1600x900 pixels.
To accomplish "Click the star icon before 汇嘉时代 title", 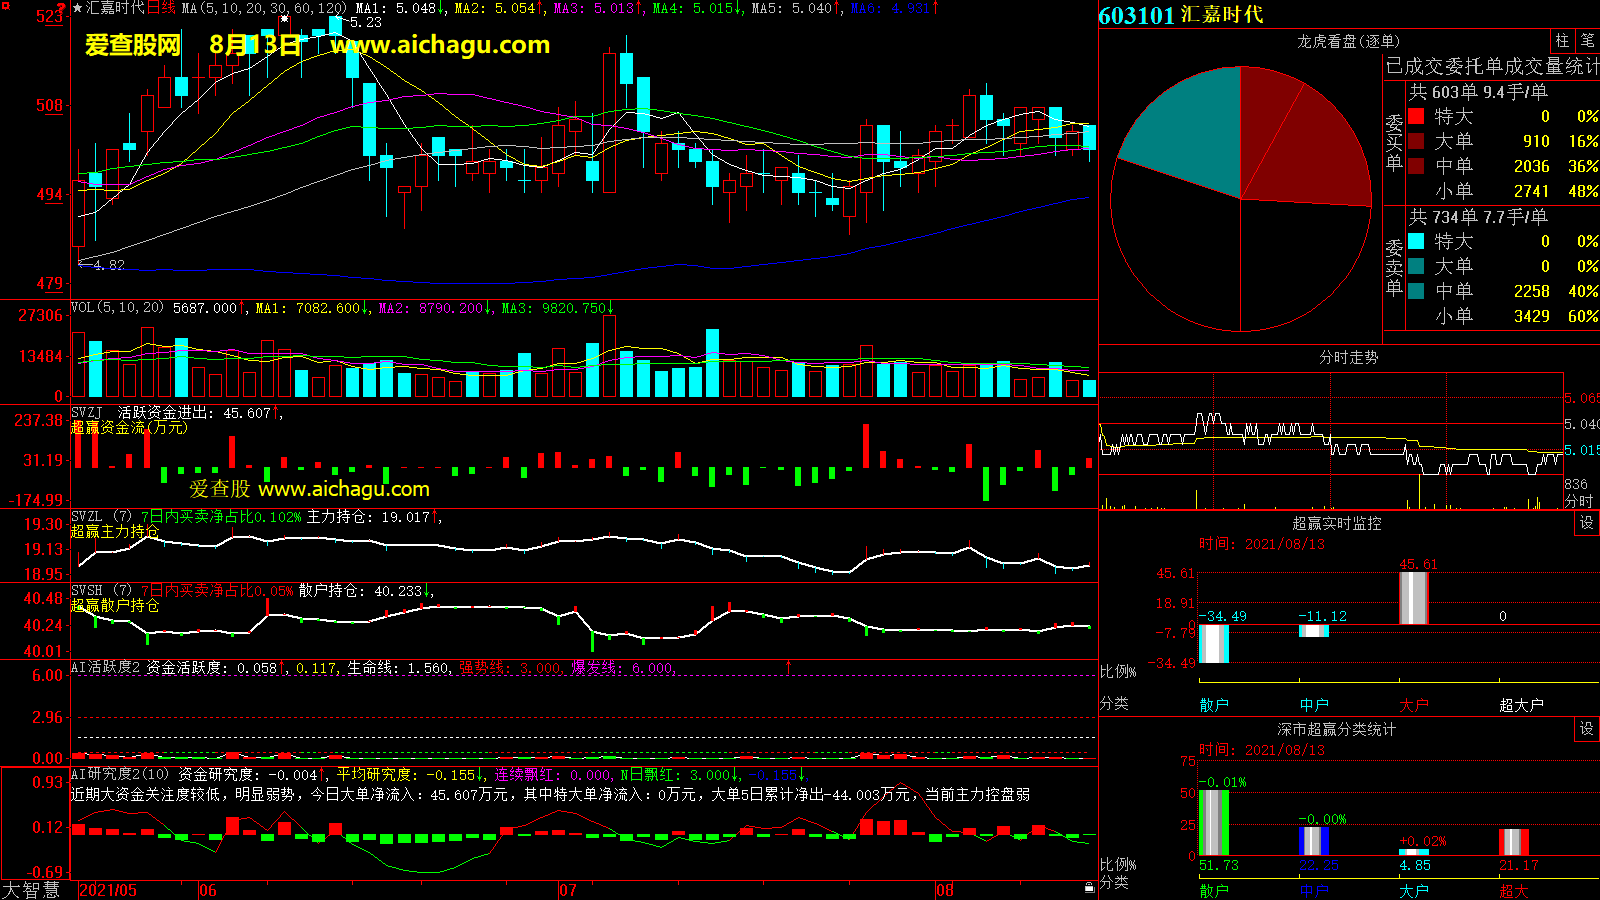I will point(77,8).
